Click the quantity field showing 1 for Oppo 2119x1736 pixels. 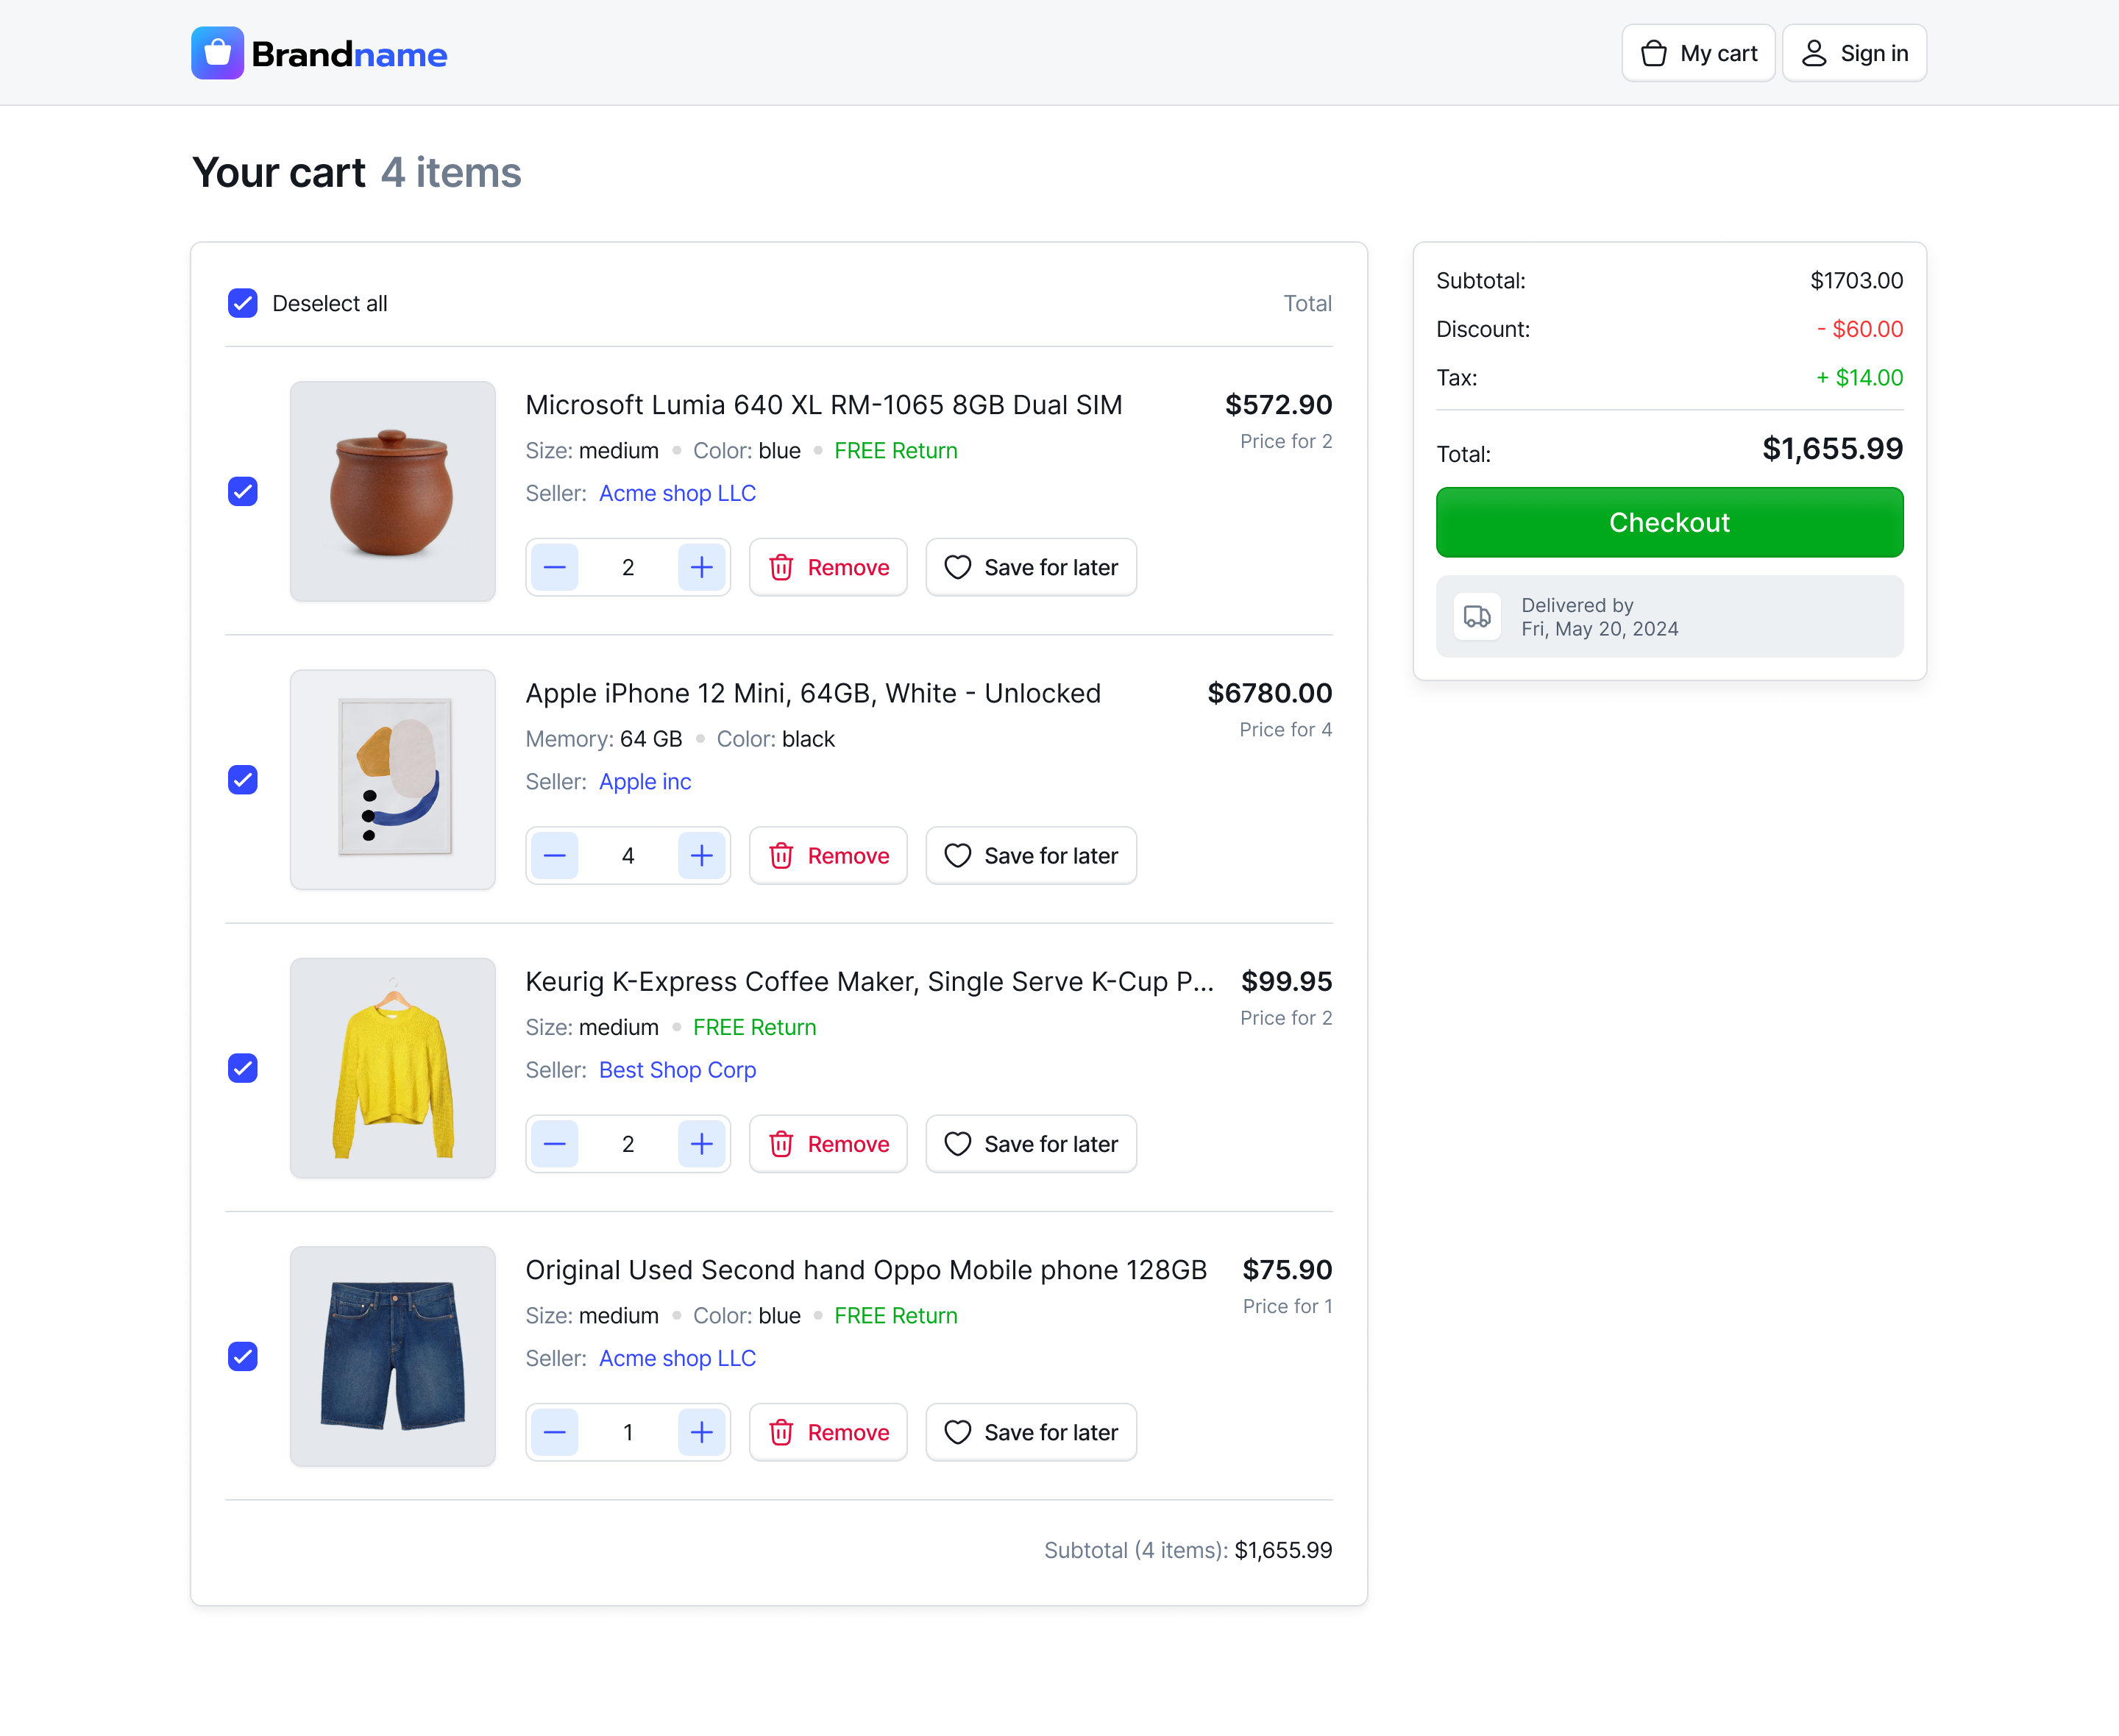[x=628, y=1432]
